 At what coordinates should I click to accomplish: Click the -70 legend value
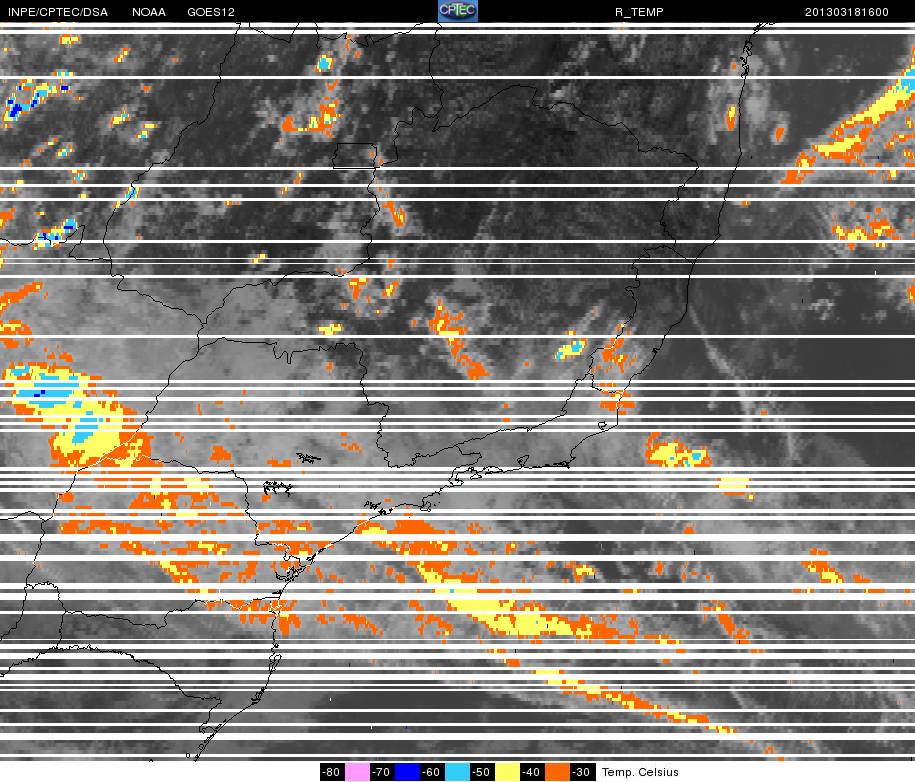coord(382,771)
